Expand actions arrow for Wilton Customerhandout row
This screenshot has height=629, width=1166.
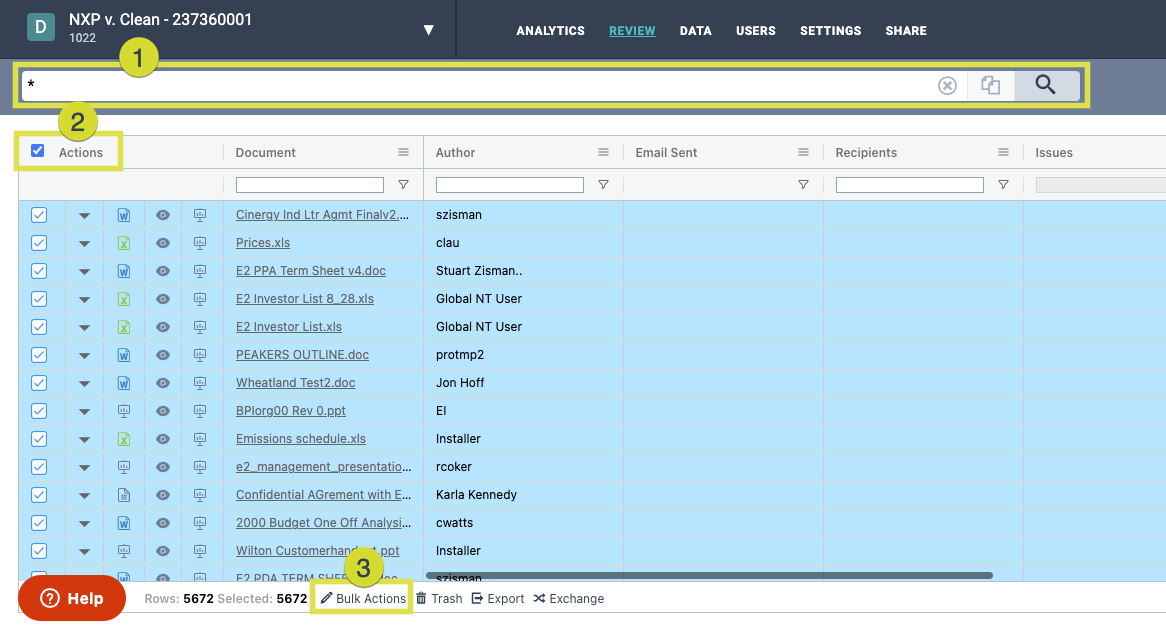click(x=84, y=552)
